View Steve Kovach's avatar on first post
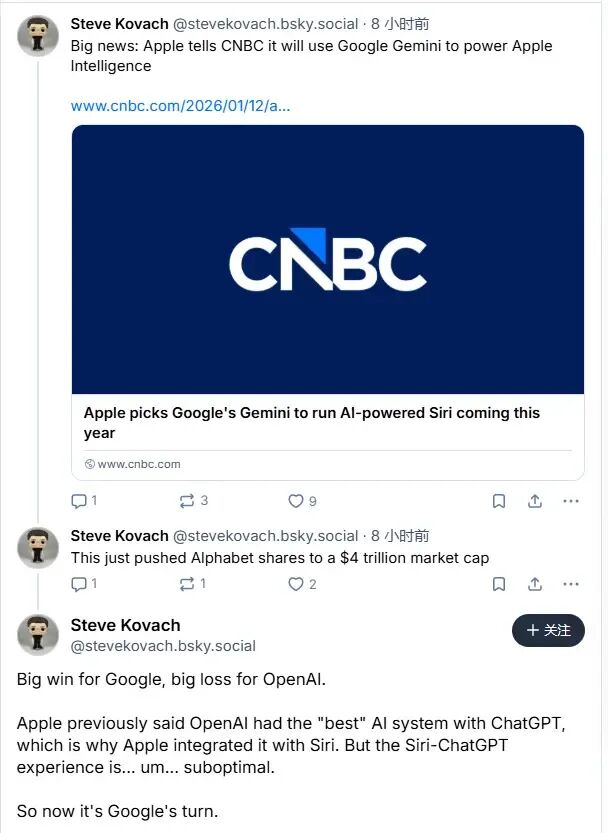Viewport: 608px width, 833px height. click(x=38, y=37)
